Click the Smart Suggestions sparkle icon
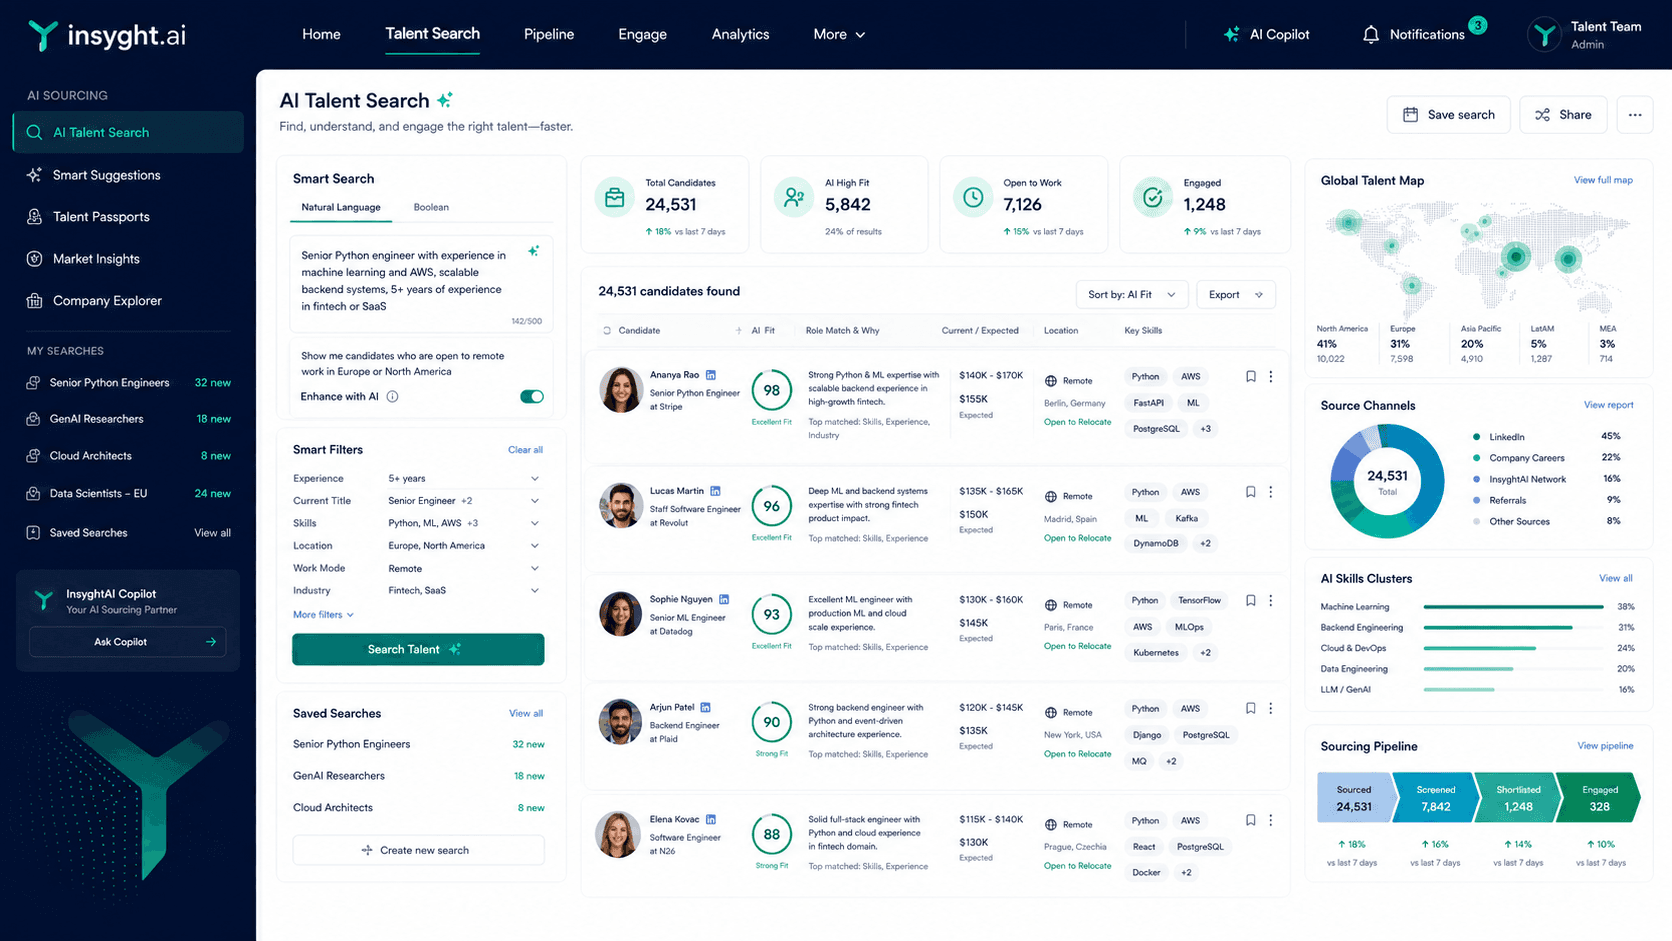Viewport: 1672px width, 941px height. pyautogui.click(x=34, y=175)
